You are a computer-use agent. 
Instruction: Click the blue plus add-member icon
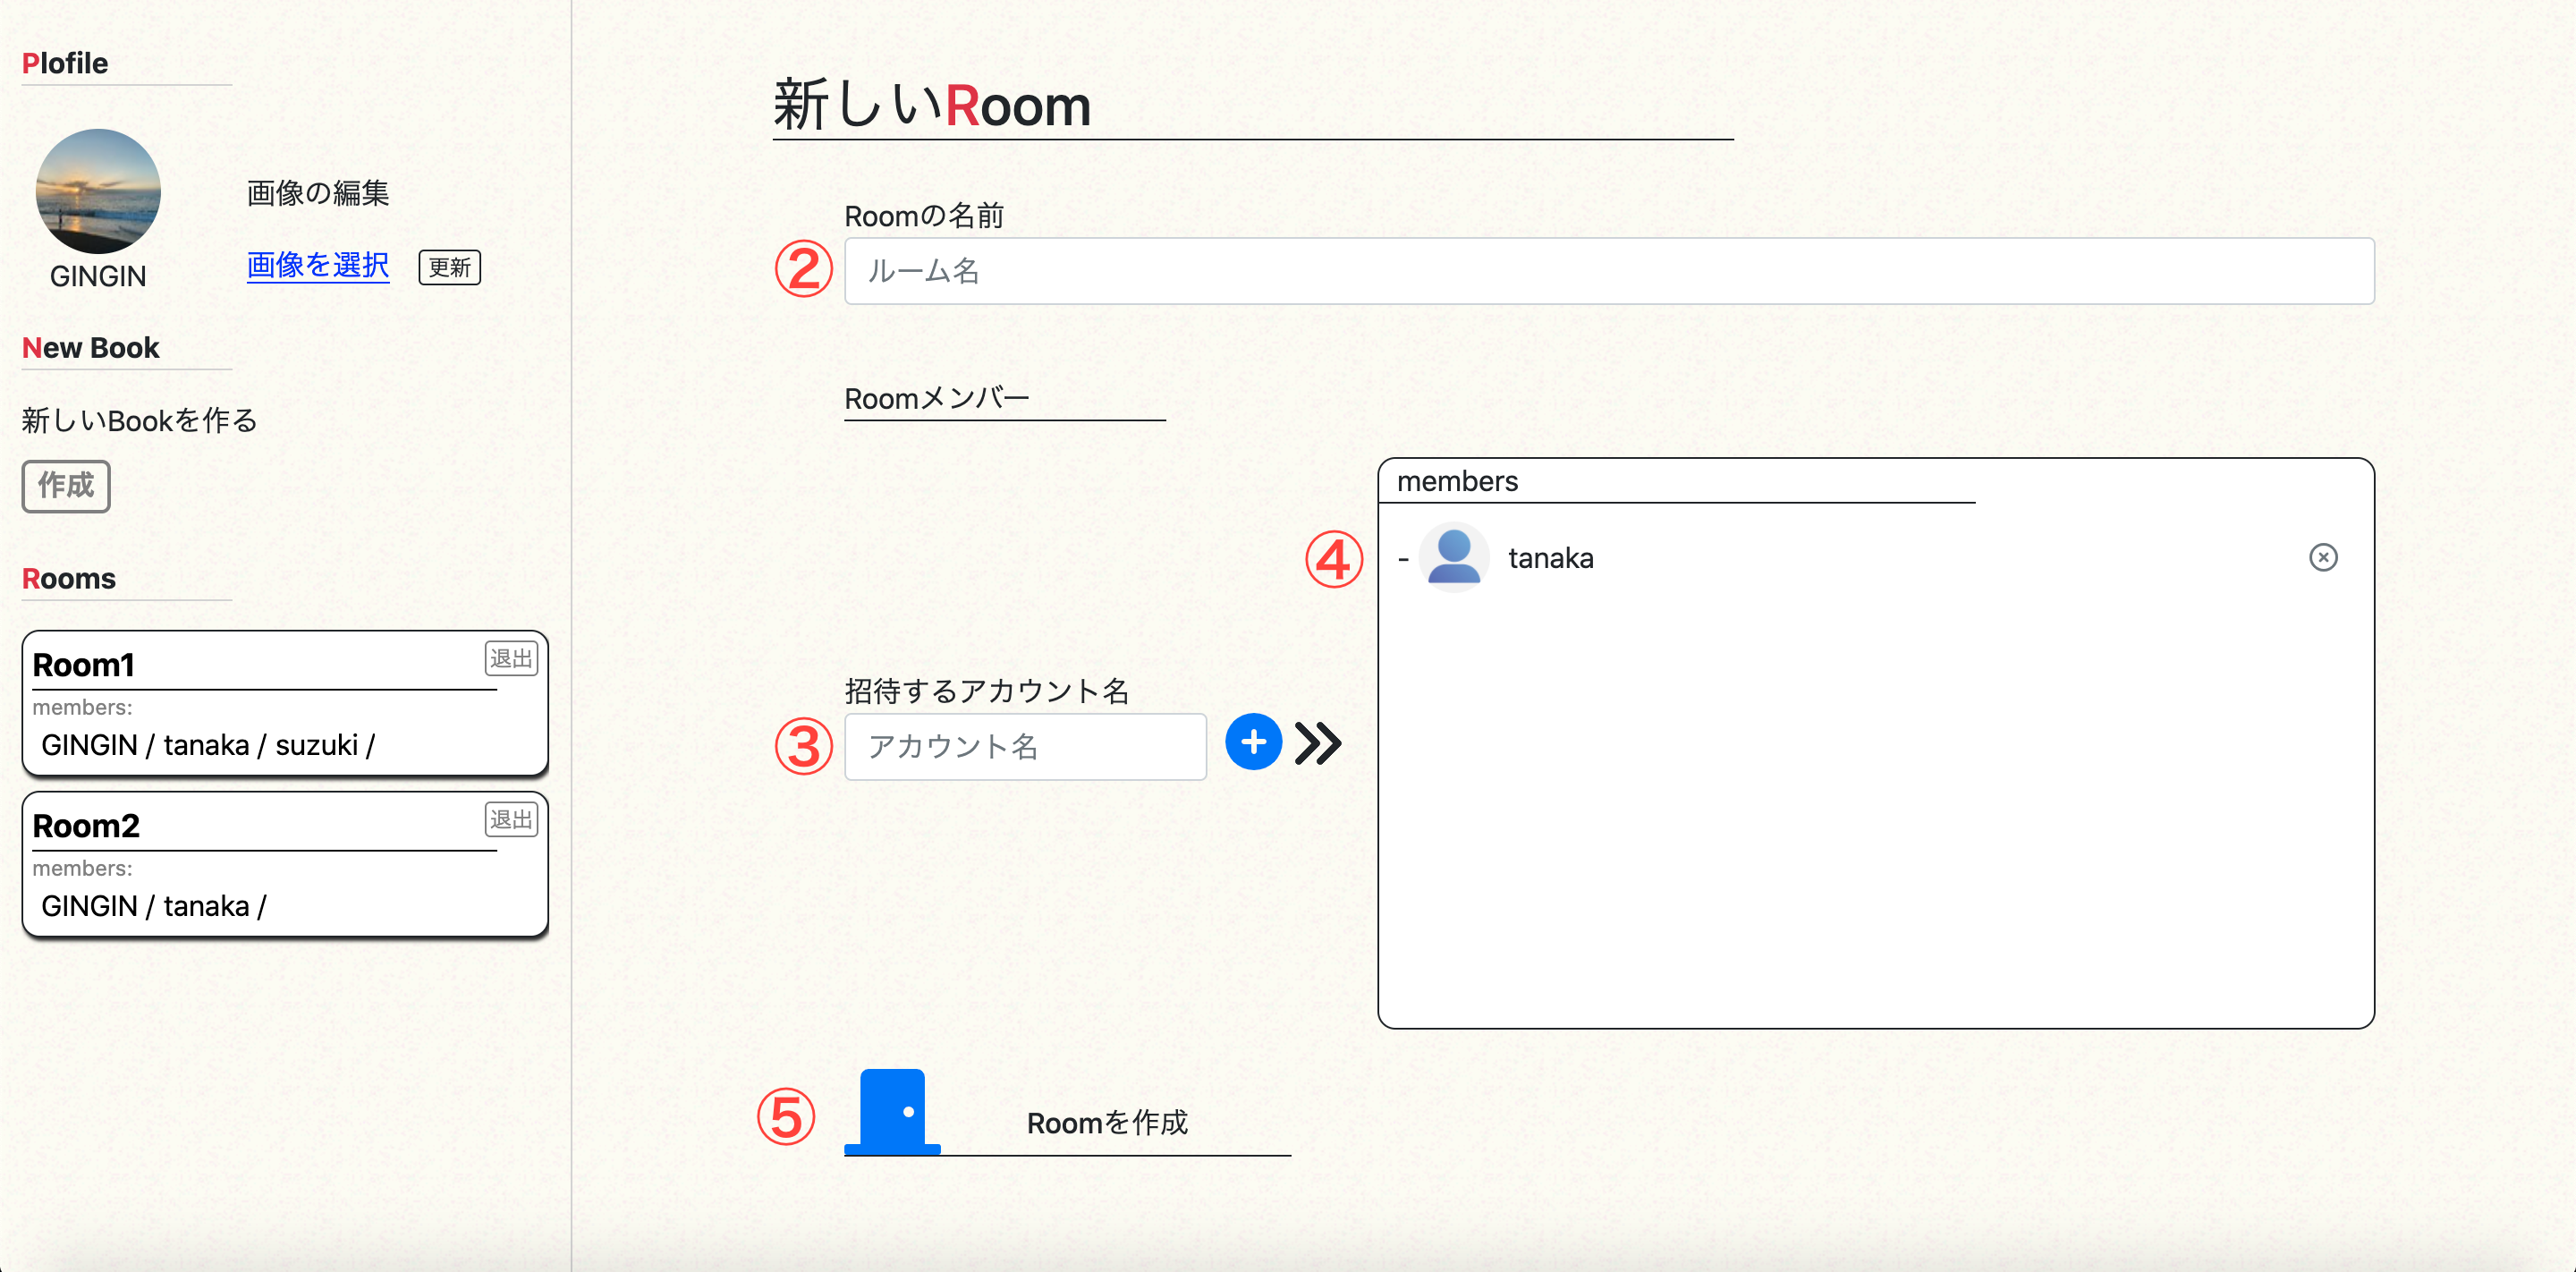[1253, 742]
